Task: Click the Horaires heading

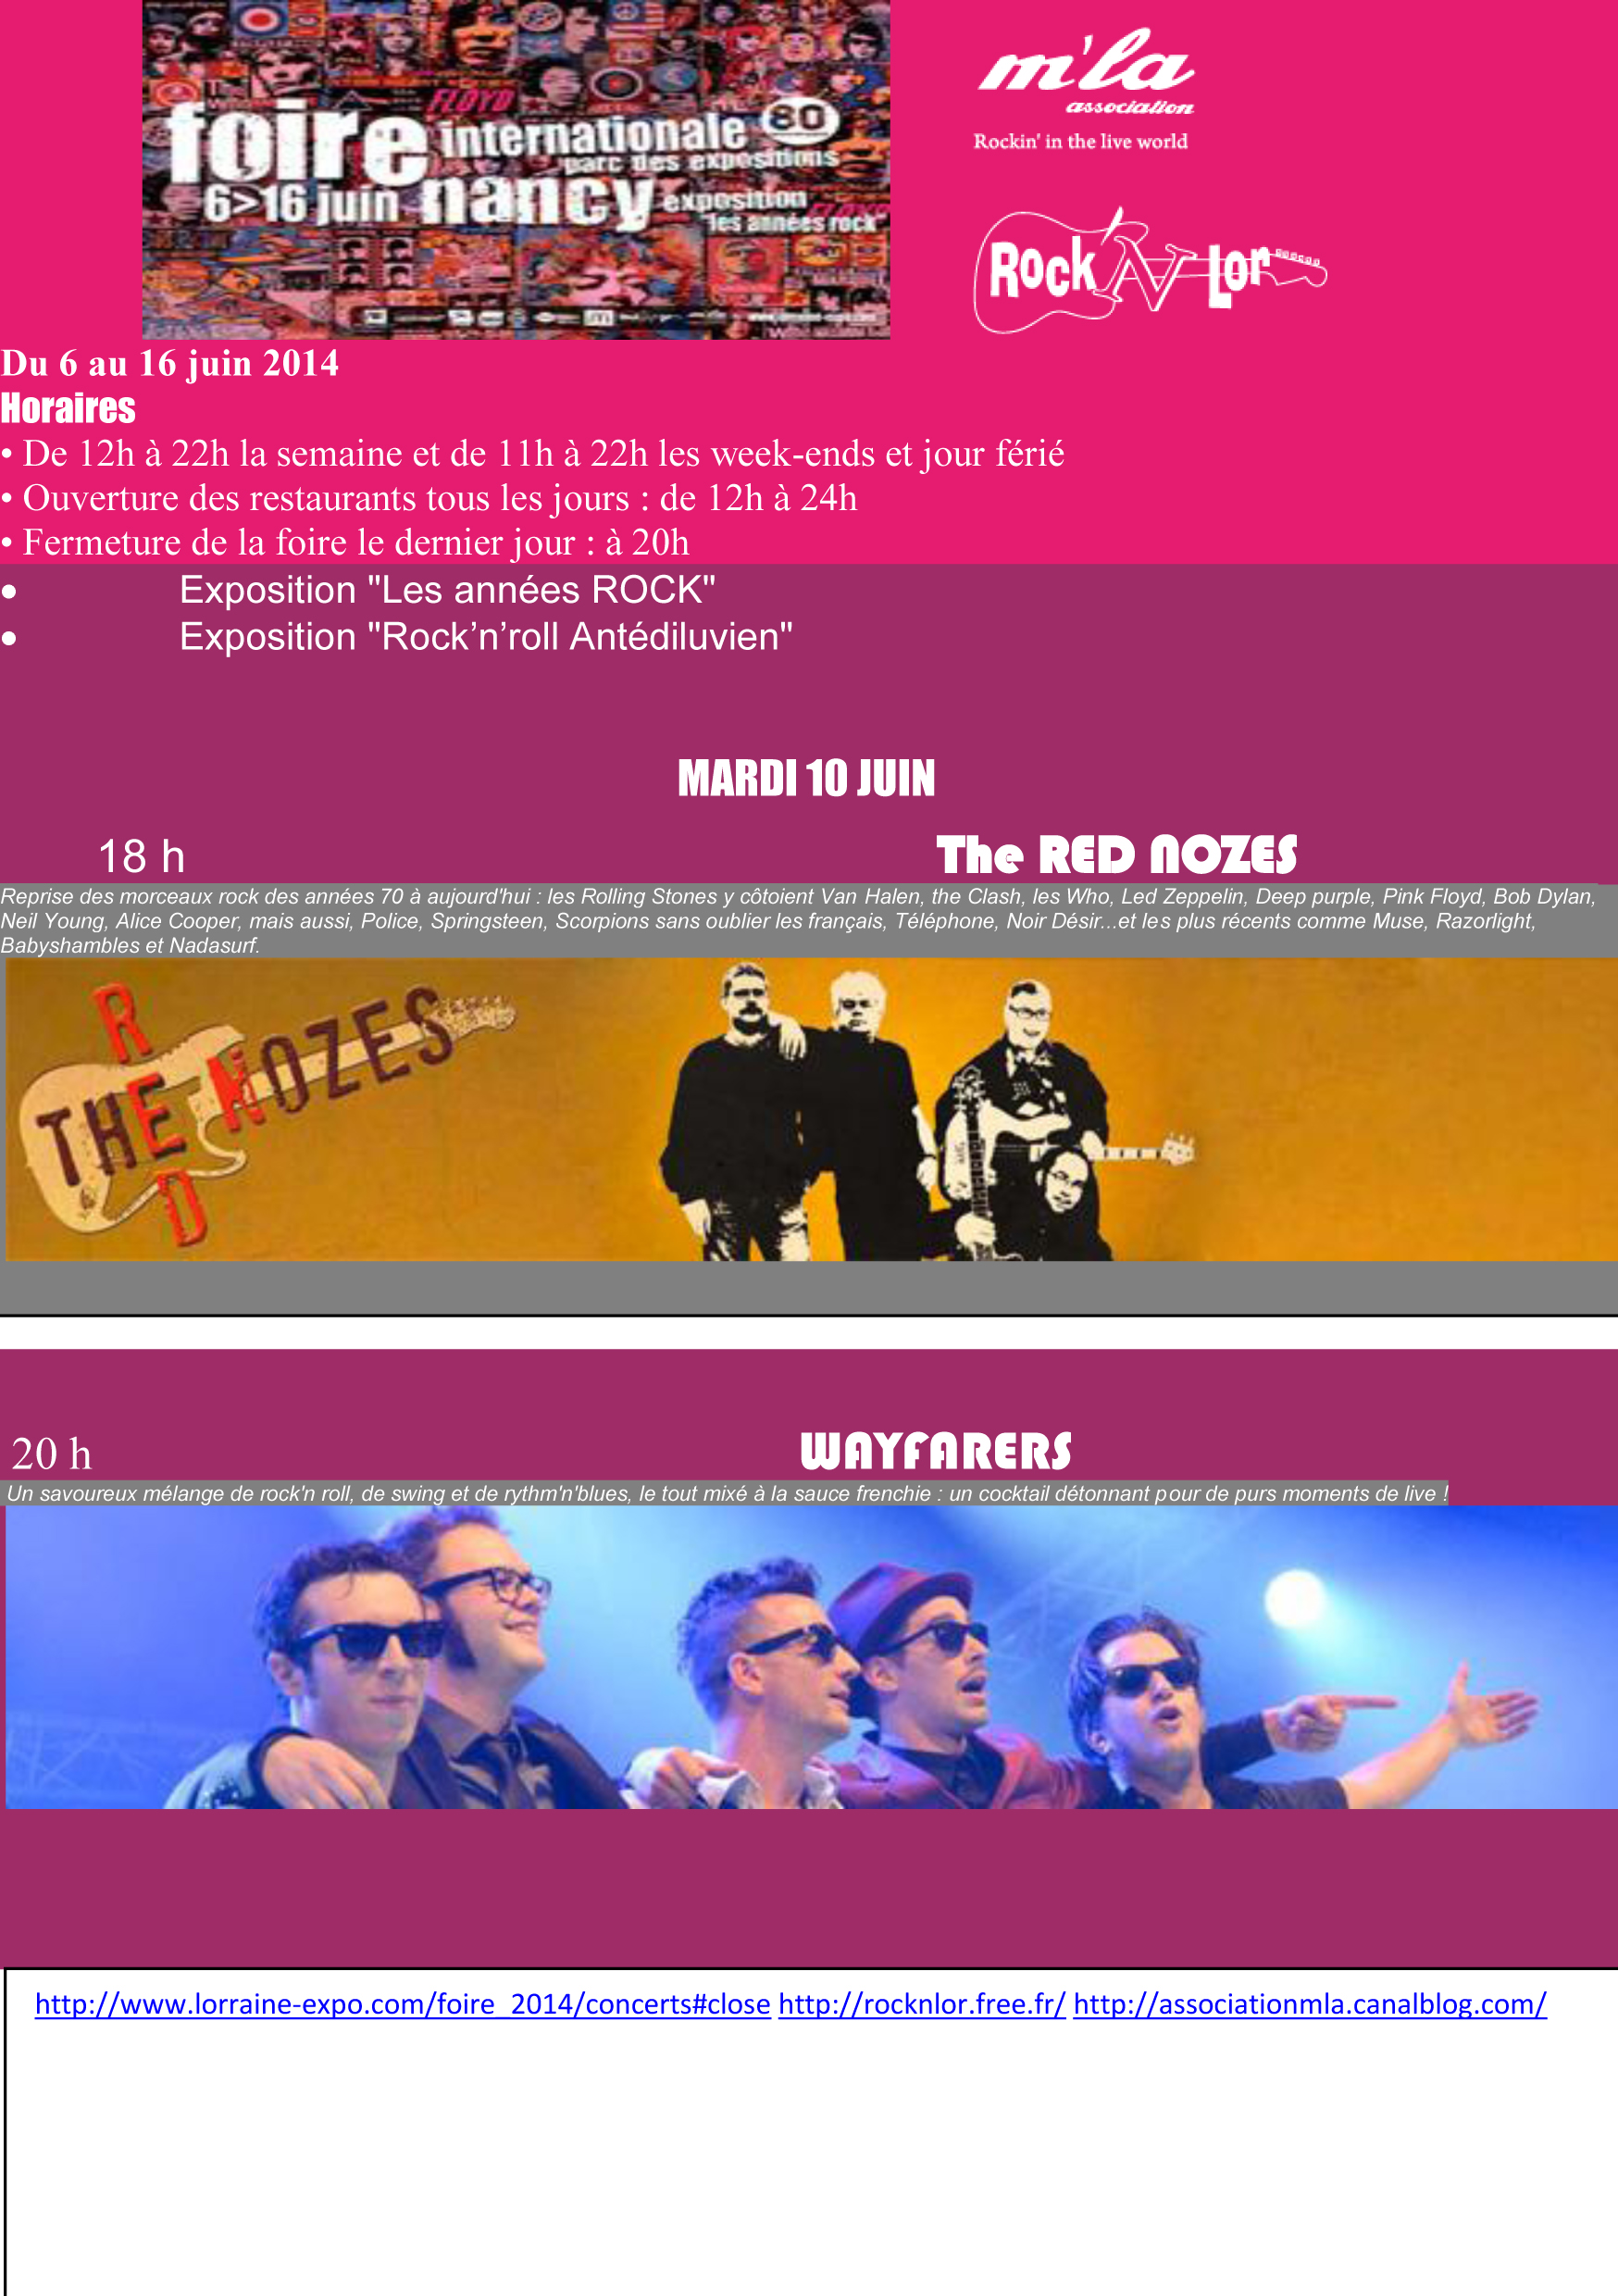Action: [x=68, y=409]
